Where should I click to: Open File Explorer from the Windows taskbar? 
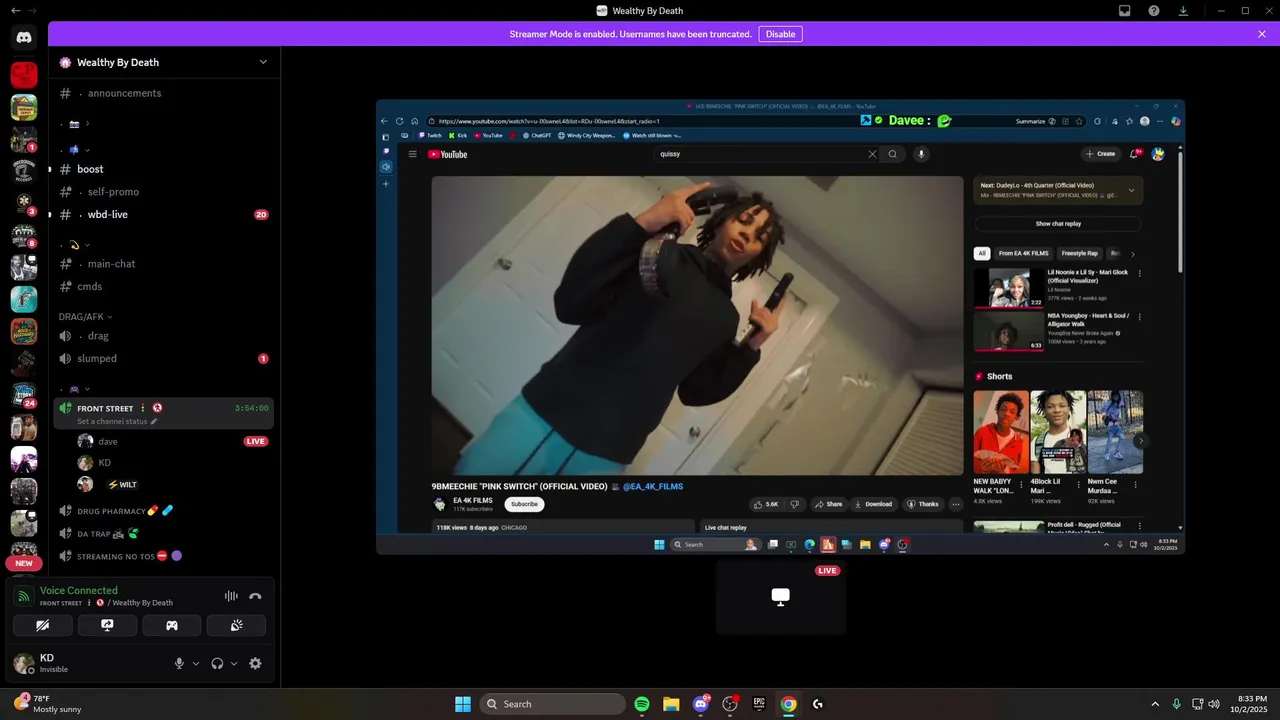(x=671, y=704)
